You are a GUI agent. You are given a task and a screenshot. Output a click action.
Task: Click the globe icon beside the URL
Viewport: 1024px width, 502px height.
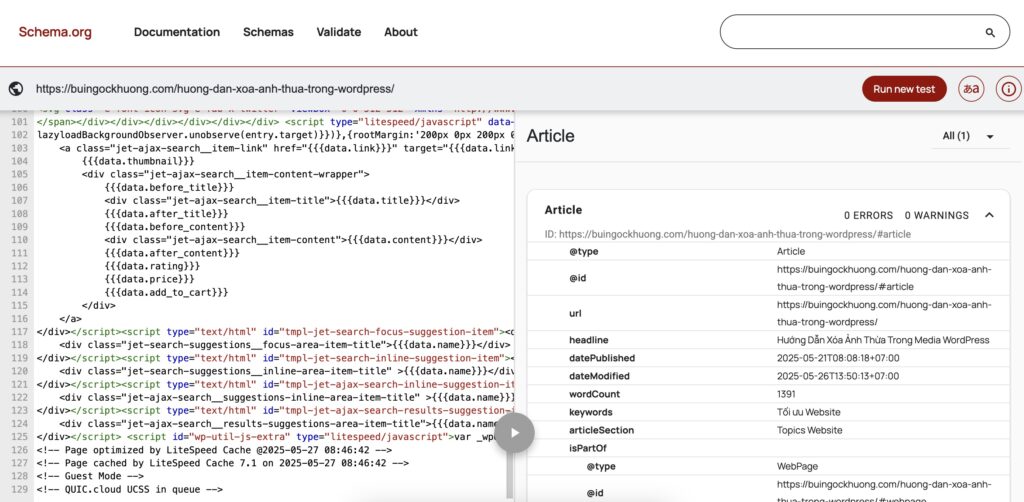(16, 89)
